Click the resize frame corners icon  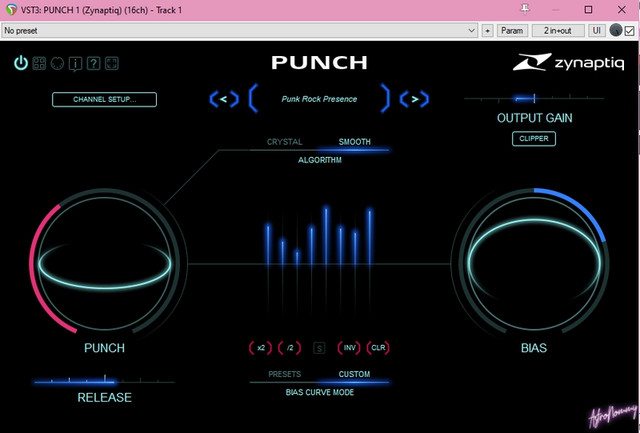pos(111,63)
